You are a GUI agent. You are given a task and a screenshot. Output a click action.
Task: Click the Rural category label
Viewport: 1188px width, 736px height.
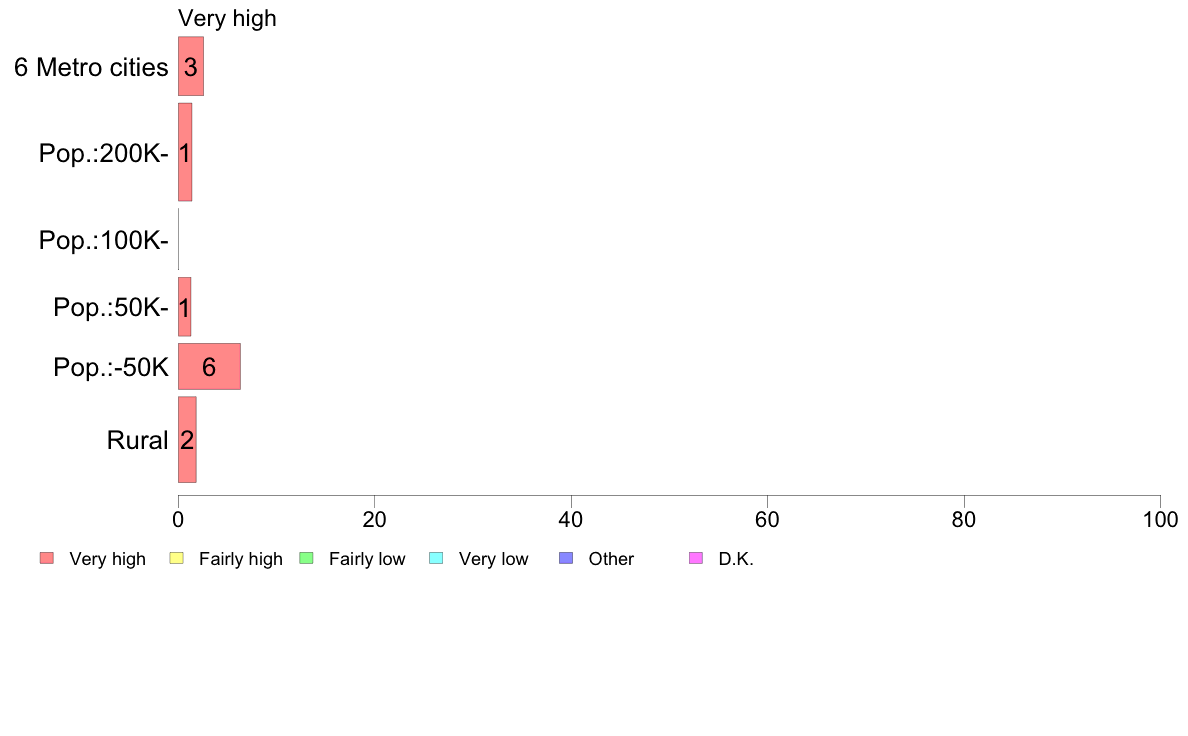pos(137,440)
